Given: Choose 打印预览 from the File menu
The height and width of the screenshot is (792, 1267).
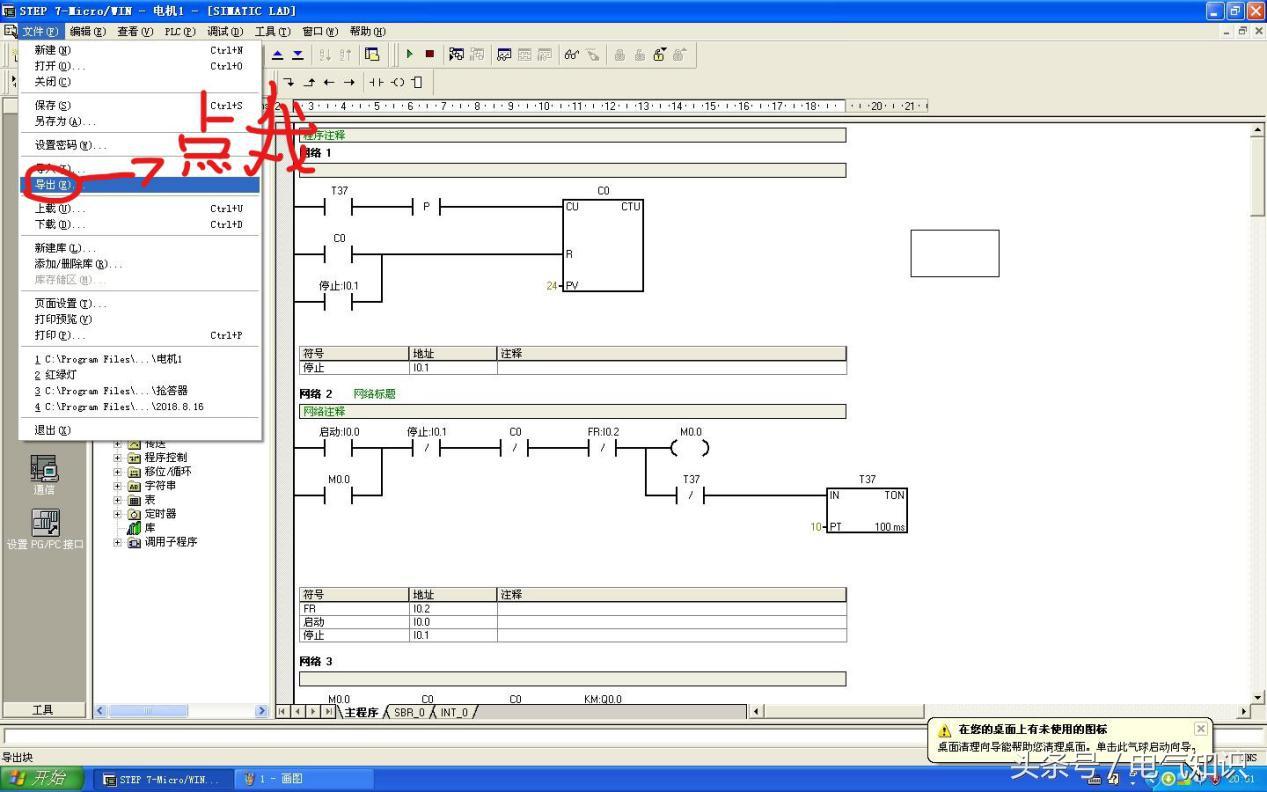Looking at the screenshot, I should [141, 319].
